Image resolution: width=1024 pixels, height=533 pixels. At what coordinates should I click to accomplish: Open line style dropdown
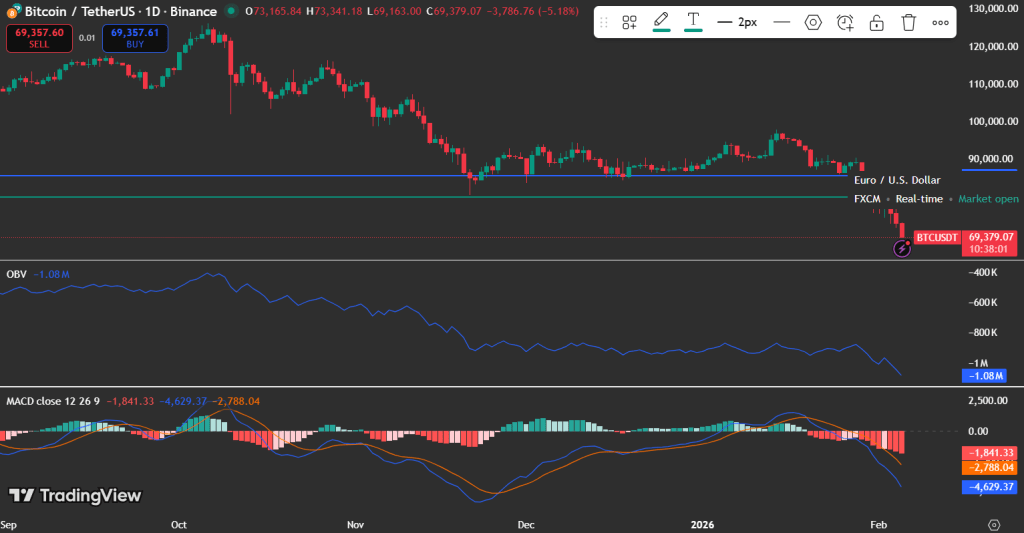(781, 23)
